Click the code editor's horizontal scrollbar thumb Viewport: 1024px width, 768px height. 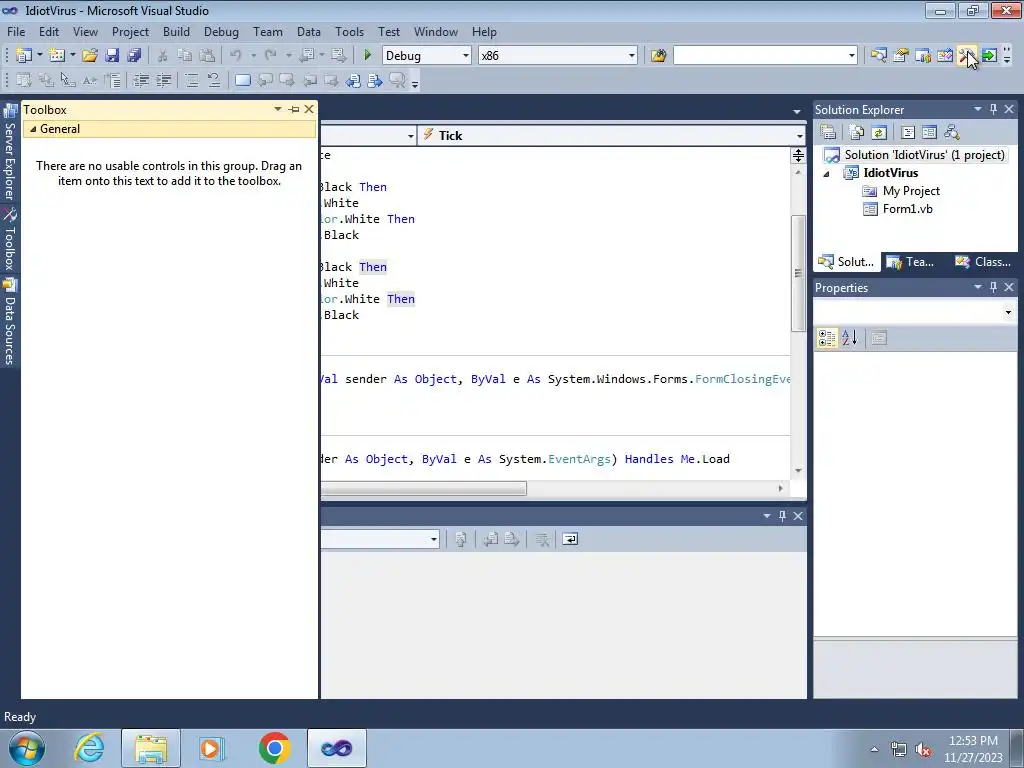point(423,488)
